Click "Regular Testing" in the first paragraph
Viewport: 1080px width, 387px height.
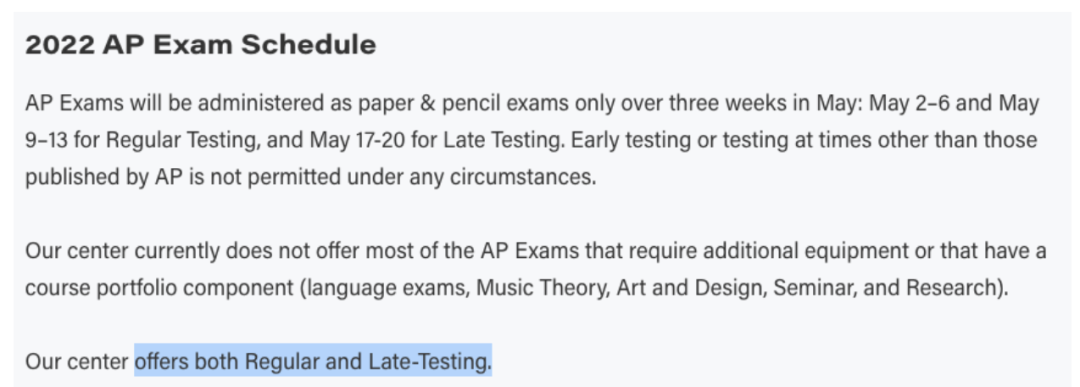pyautogui.click(x=181, y=140)
